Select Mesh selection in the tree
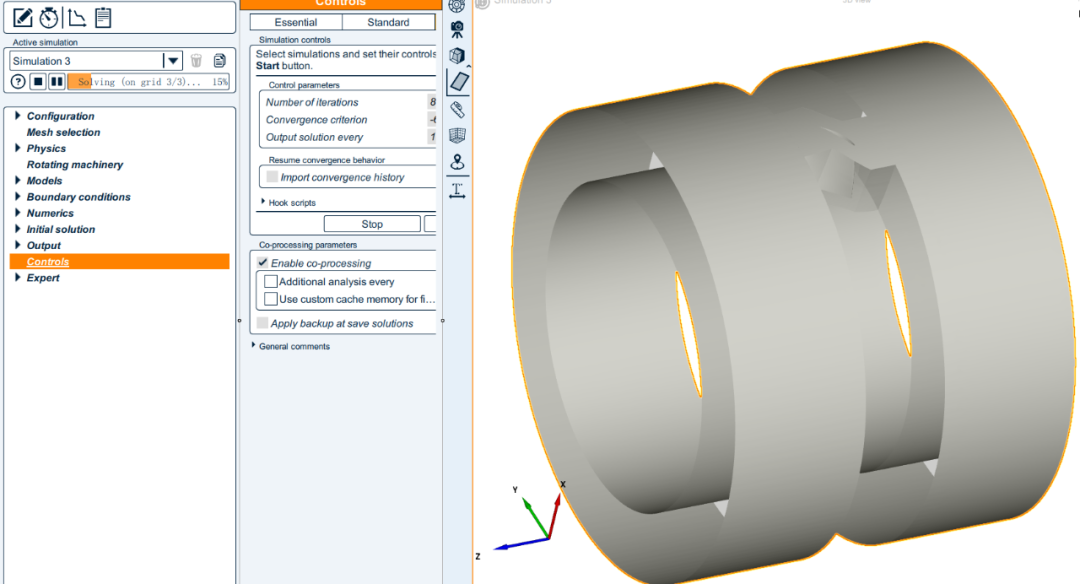 (63, 132)
